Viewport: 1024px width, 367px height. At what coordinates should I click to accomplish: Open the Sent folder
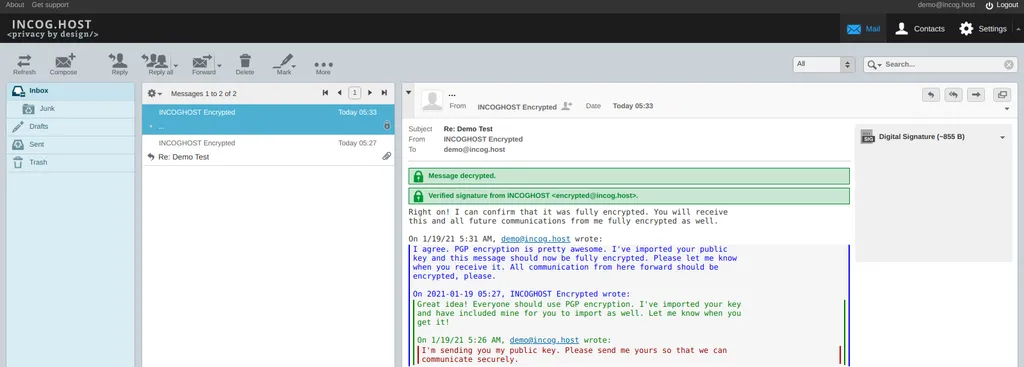pyautogui.click(x=71, y=144)
